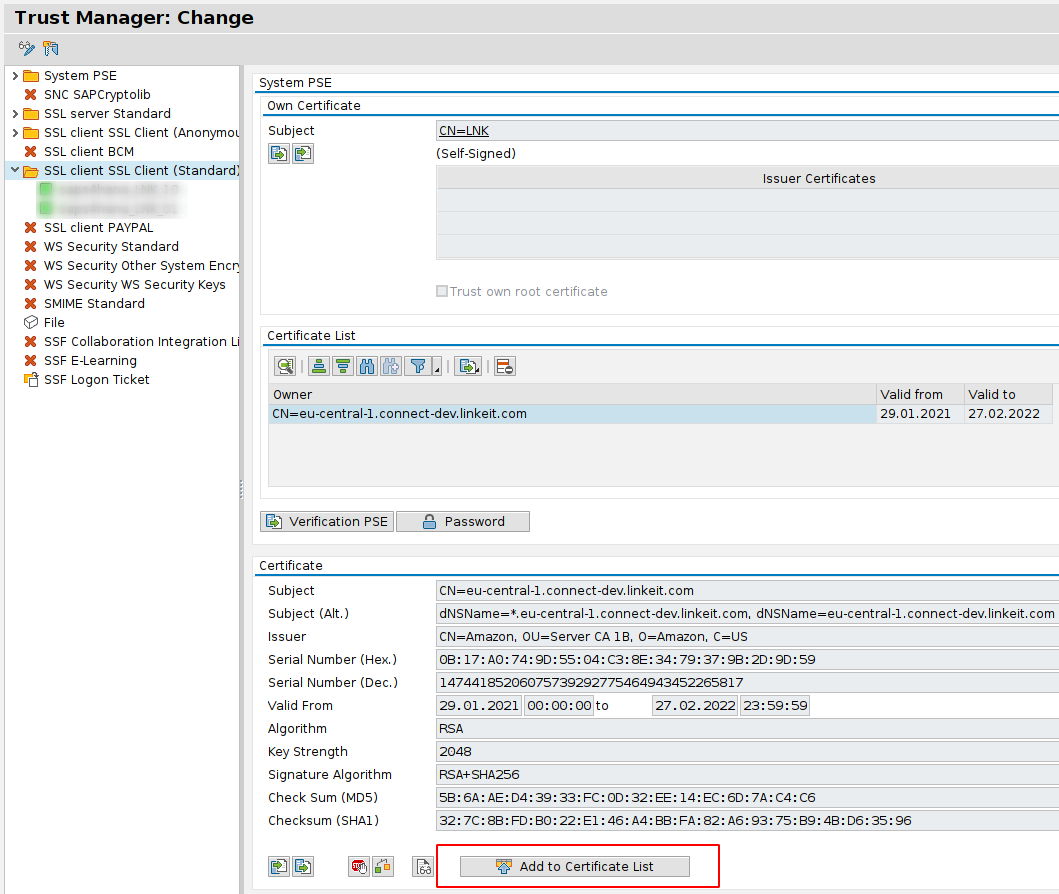
Task: Select the eu-central-1.connect-dev.linkeit.com certificate row
Action: click(570, 414)
